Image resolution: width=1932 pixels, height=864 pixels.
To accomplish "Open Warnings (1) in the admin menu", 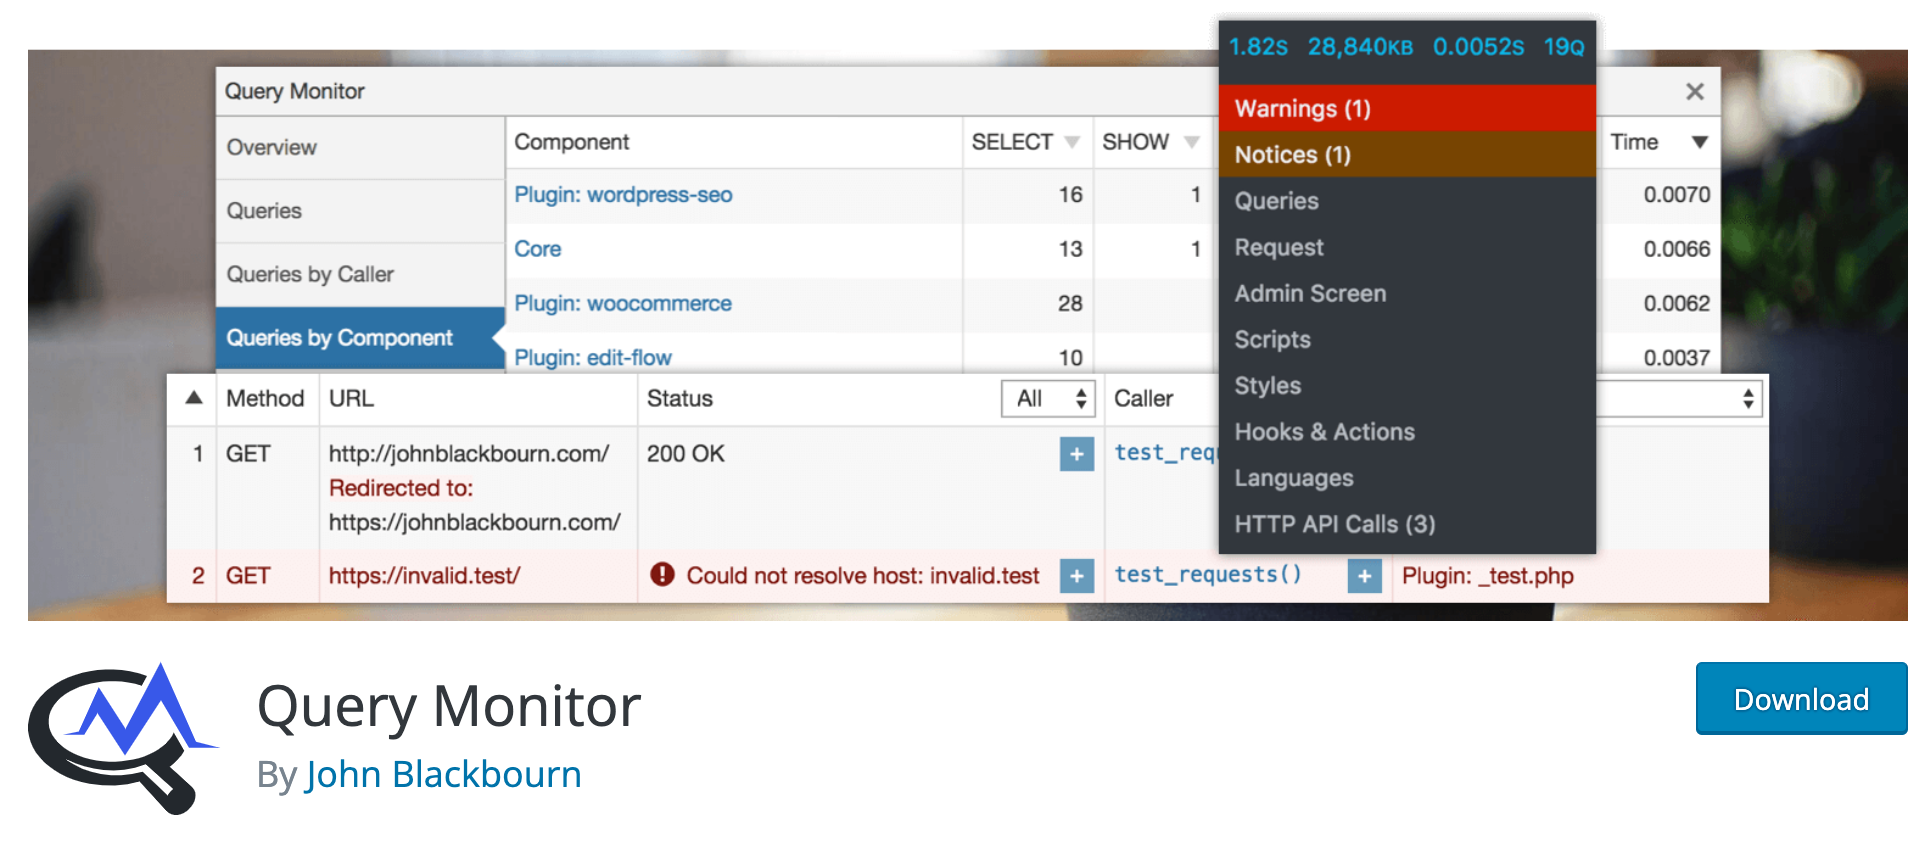I will pyautogui.click(x=1302, y=108).
